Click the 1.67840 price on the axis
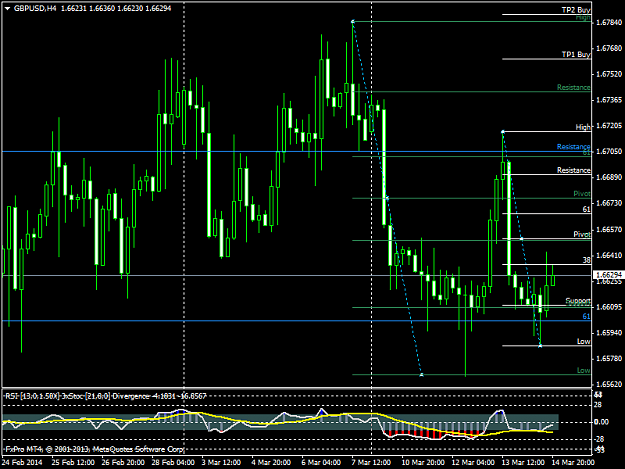The image size is (625, 469). coord(609,22)
